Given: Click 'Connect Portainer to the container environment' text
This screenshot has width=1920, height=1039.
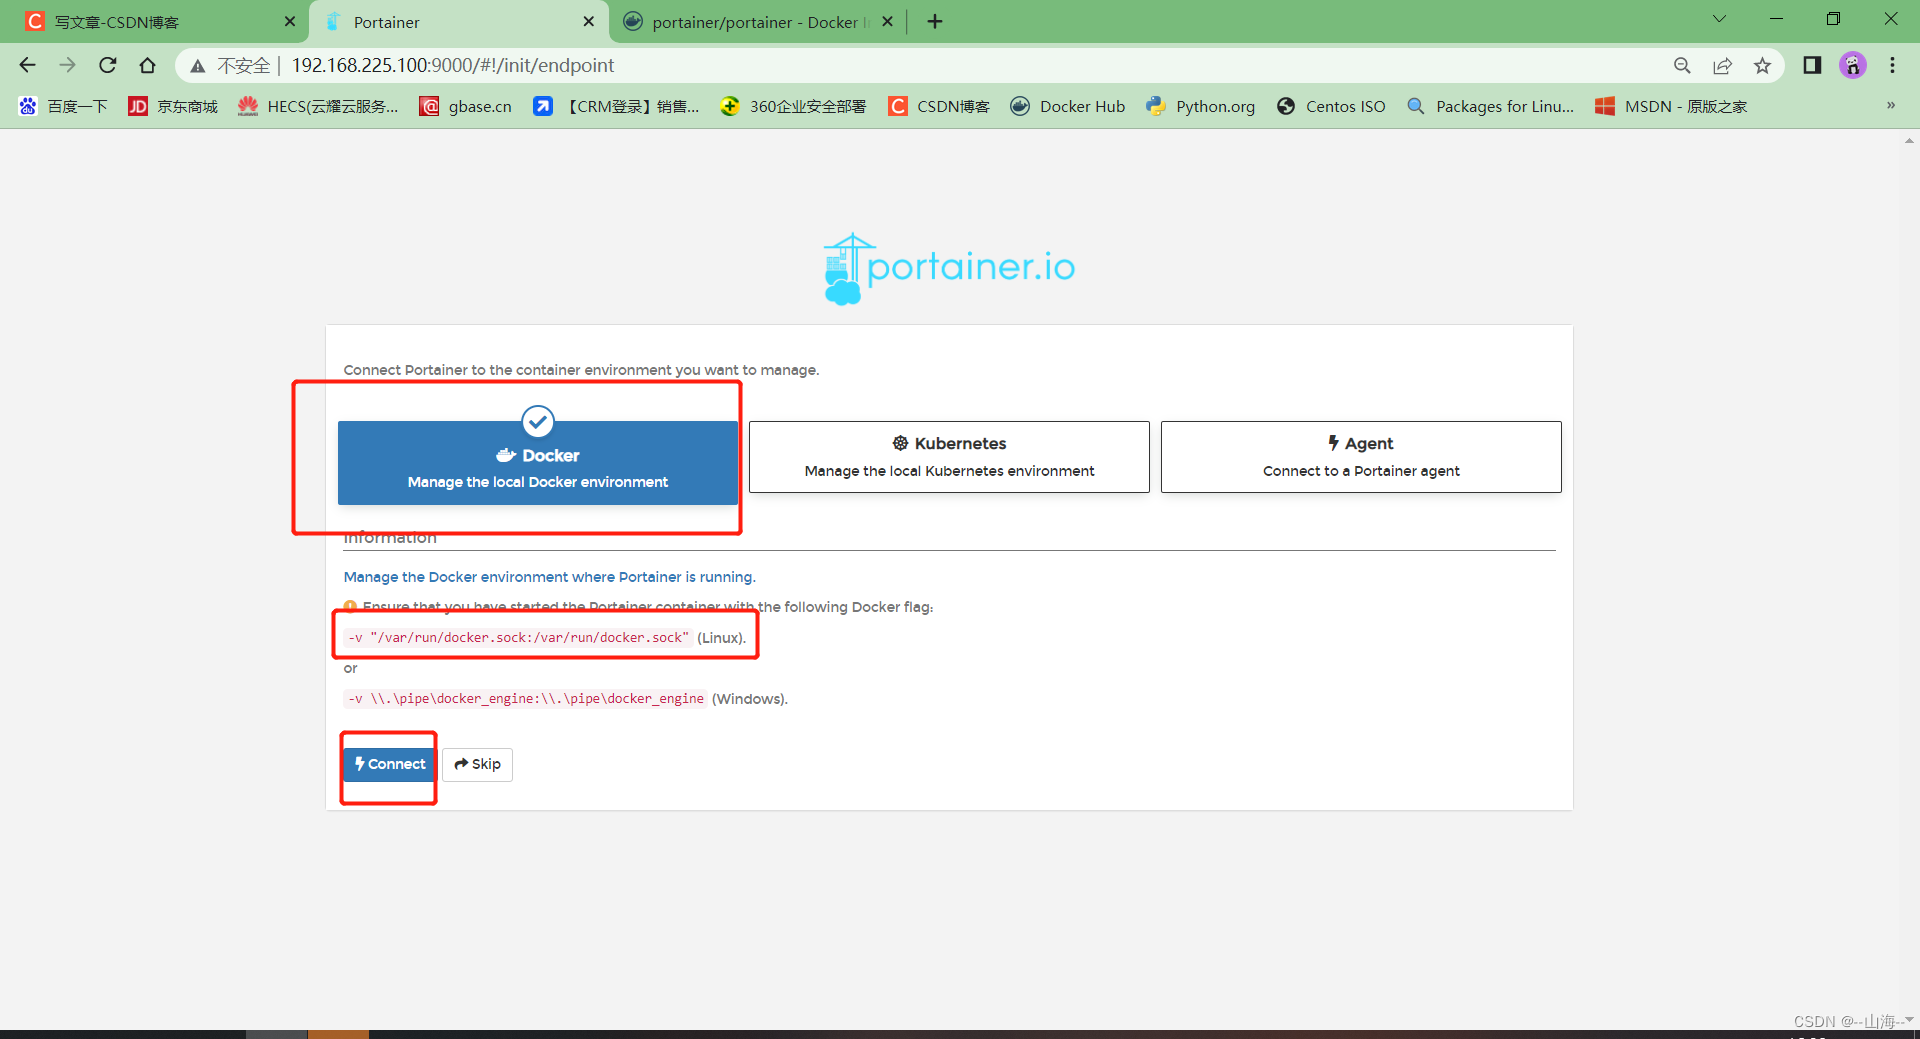Looking at the screenshot, I should 581,370.
